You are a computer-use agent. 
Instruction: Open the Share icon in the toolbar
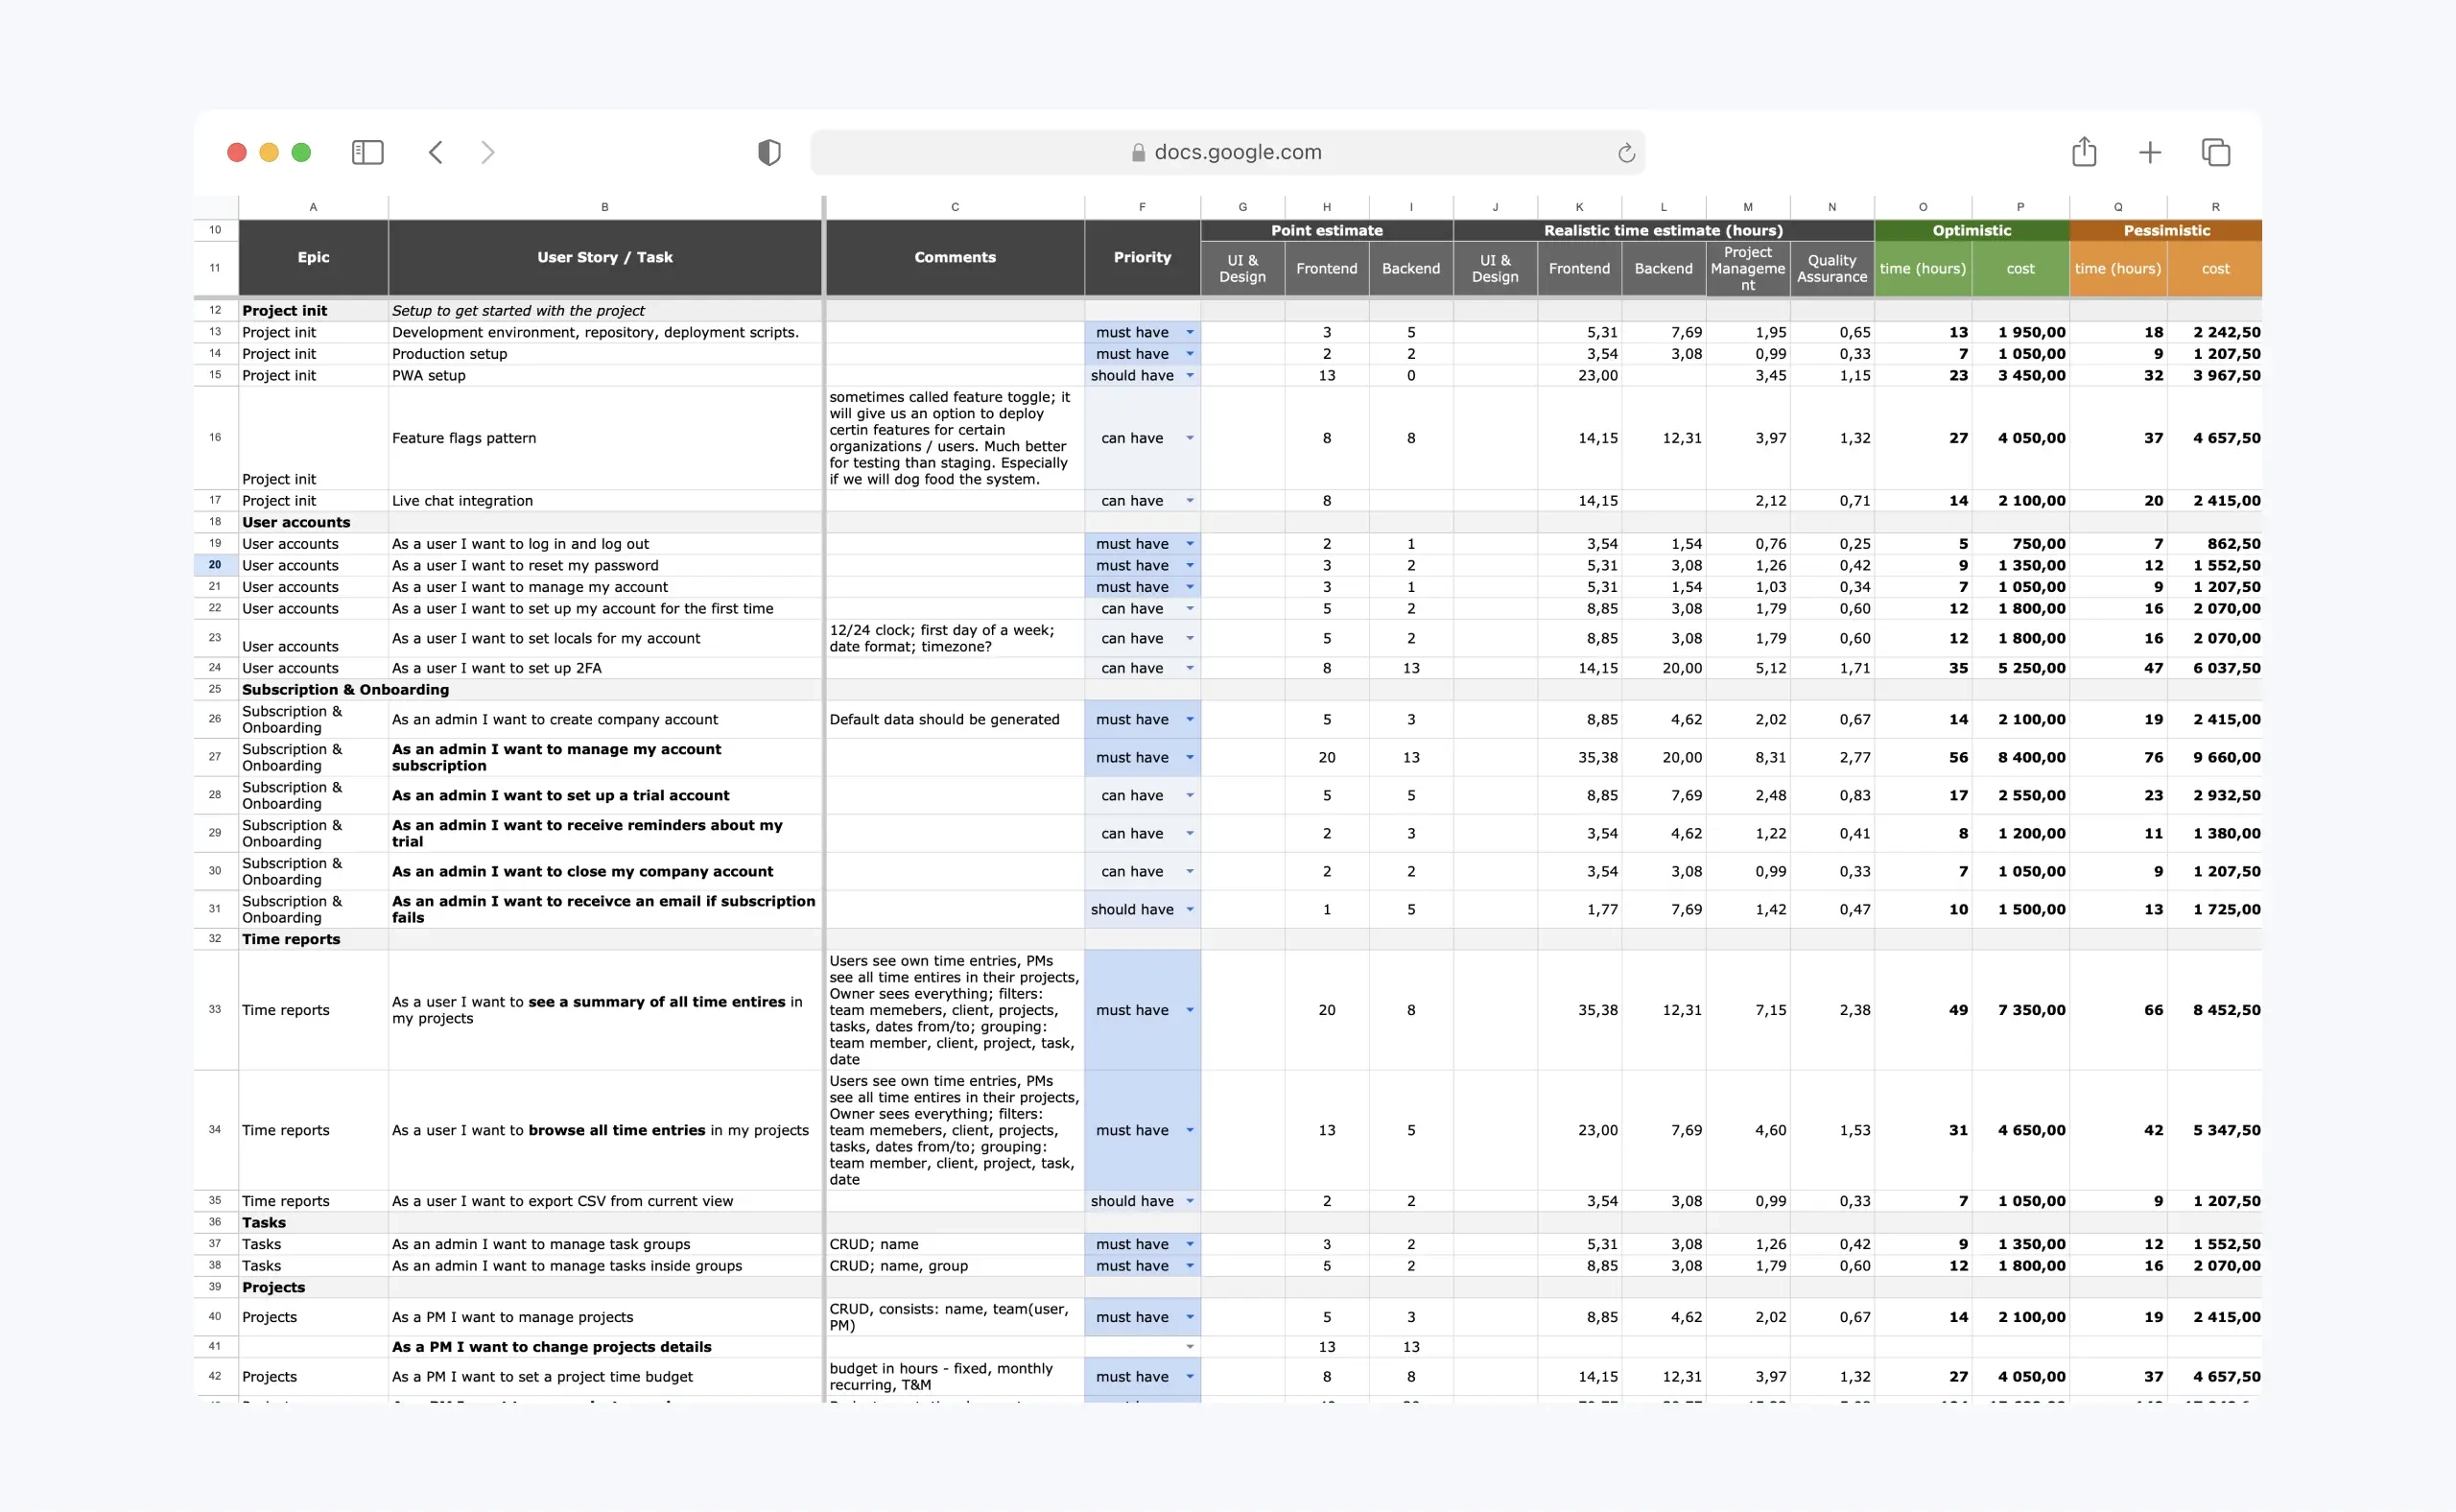tap(2084, 152)
